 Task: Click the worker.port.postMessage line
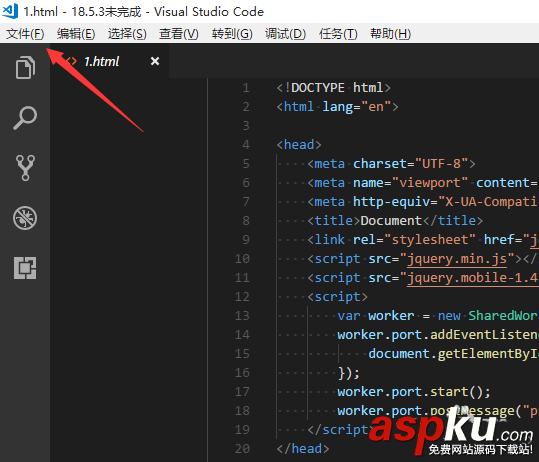pyautogui.click(x=438, y=411)
